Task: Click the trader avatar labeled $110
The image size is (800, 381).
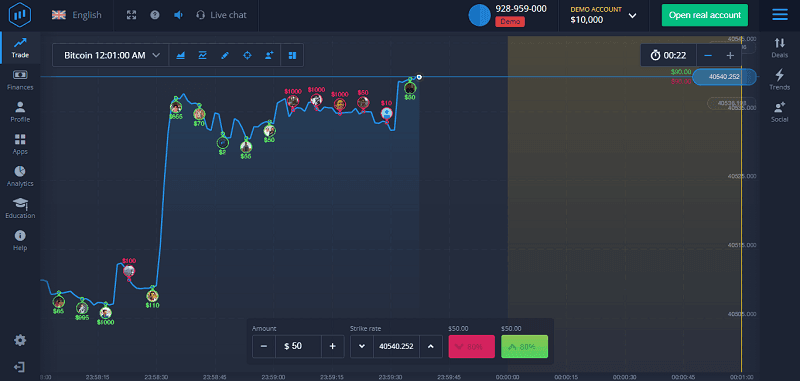Action: [x=152, y=296]
